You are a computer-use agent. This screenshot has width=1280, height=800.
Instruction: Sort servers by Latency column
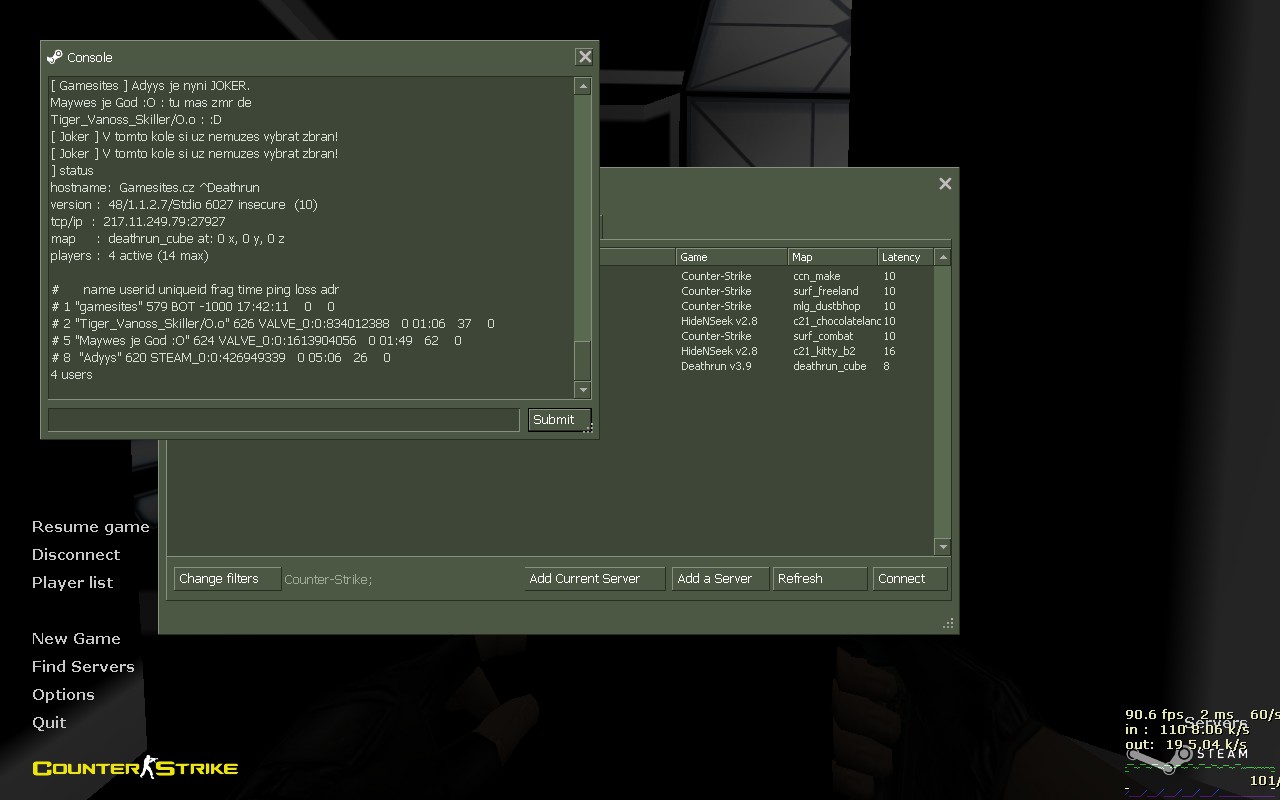coord(905,257)
